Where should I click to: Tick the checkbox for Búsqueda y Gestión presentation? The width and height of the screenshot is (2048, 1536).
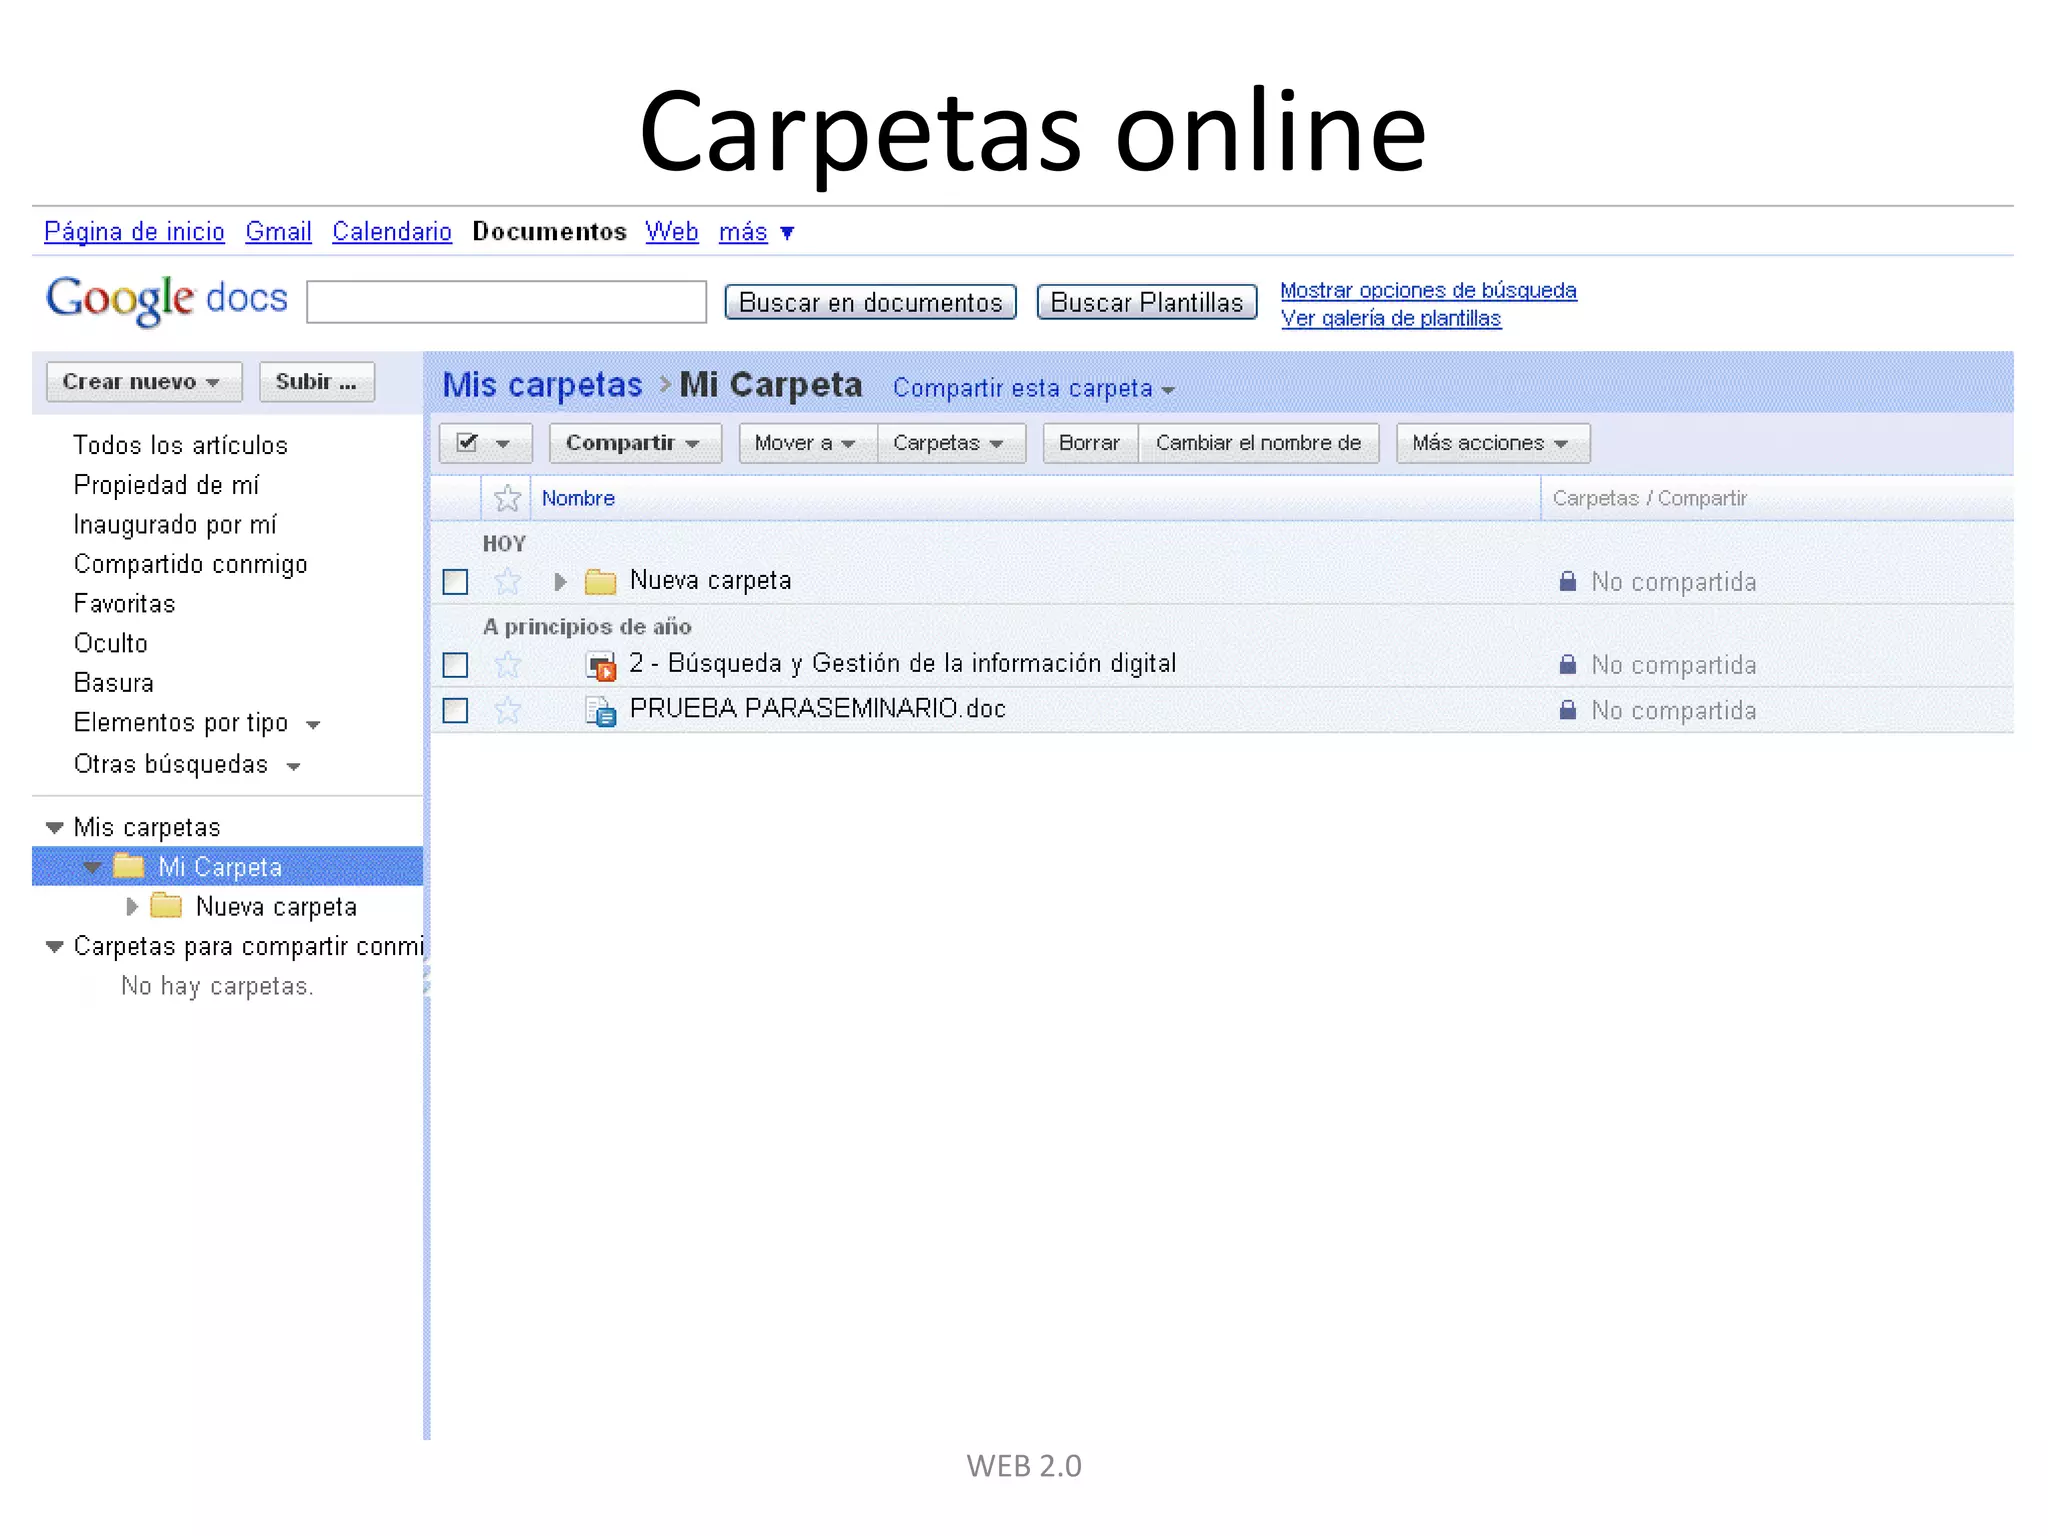(x=455, y=665)
